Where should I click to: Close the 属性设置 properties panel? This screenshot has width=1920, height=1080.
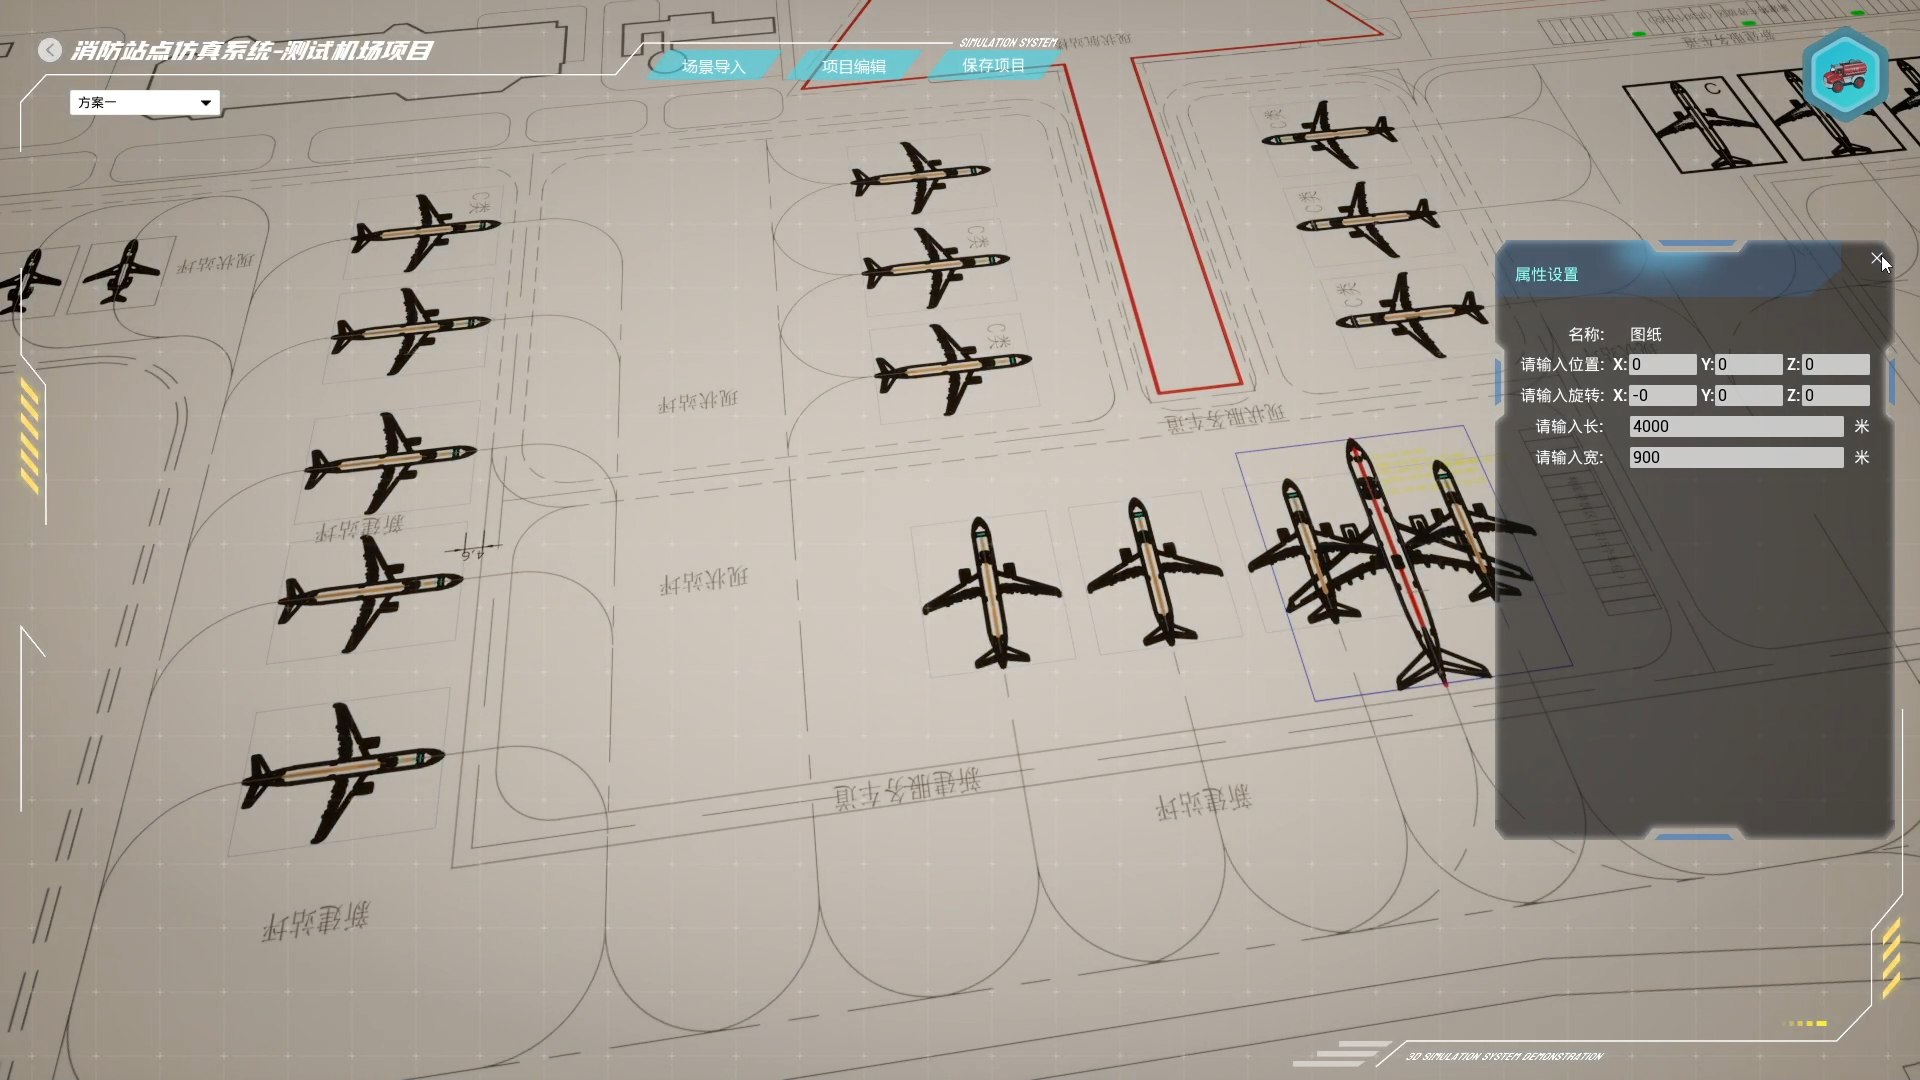click(1876, 258)
